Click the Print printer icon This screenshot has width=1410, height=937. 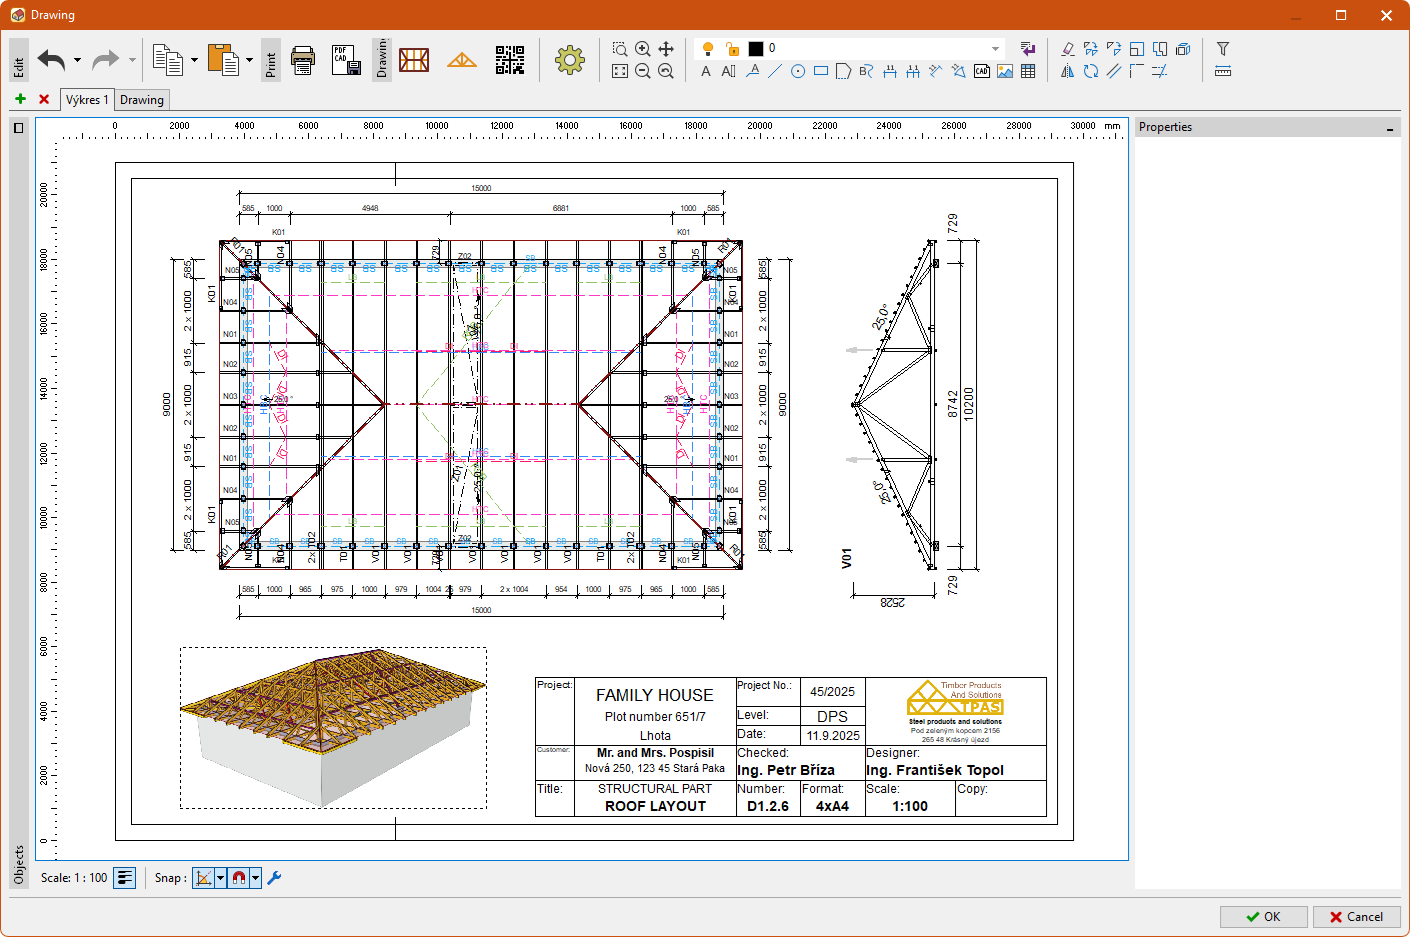click(303, 60)
